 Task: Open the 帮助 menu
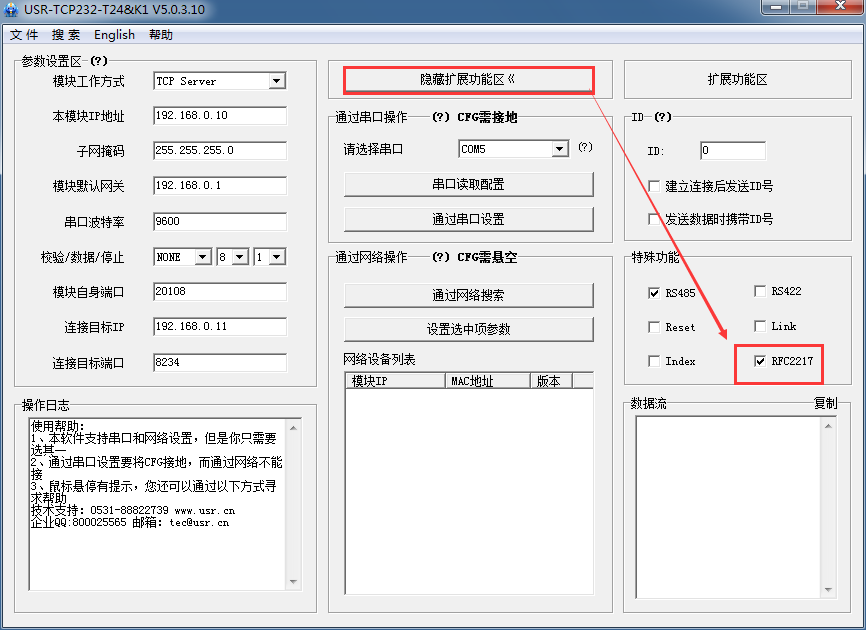point(160,35)
